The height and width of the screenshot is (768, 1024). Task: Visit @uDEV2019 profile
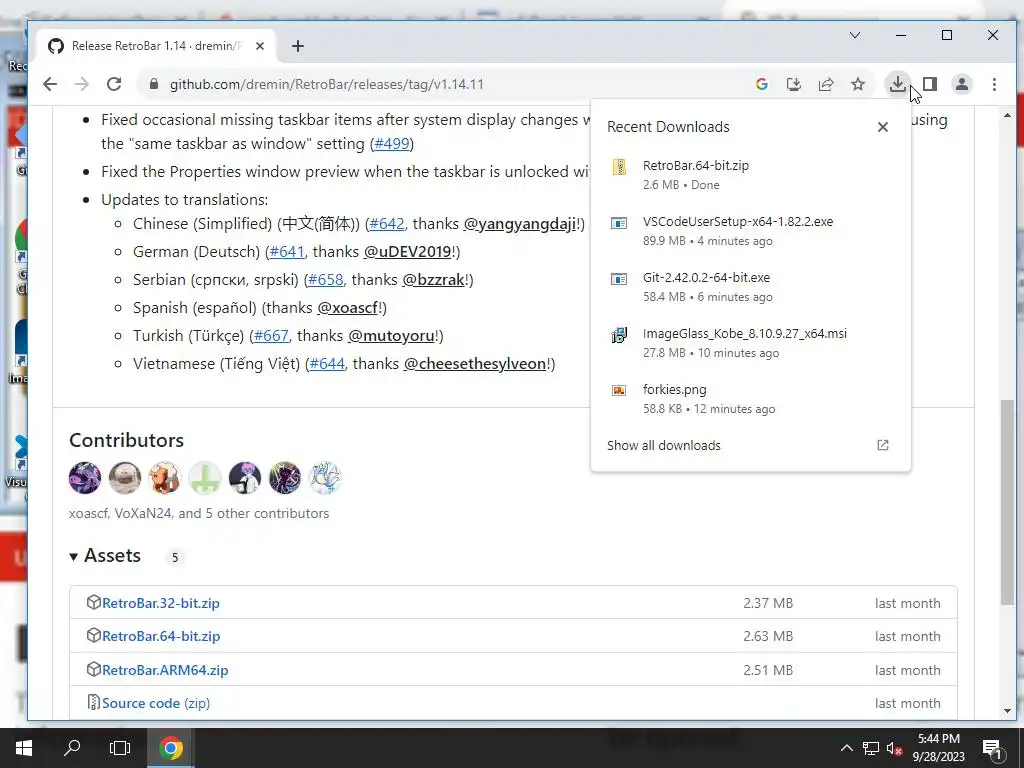[408, 251]
